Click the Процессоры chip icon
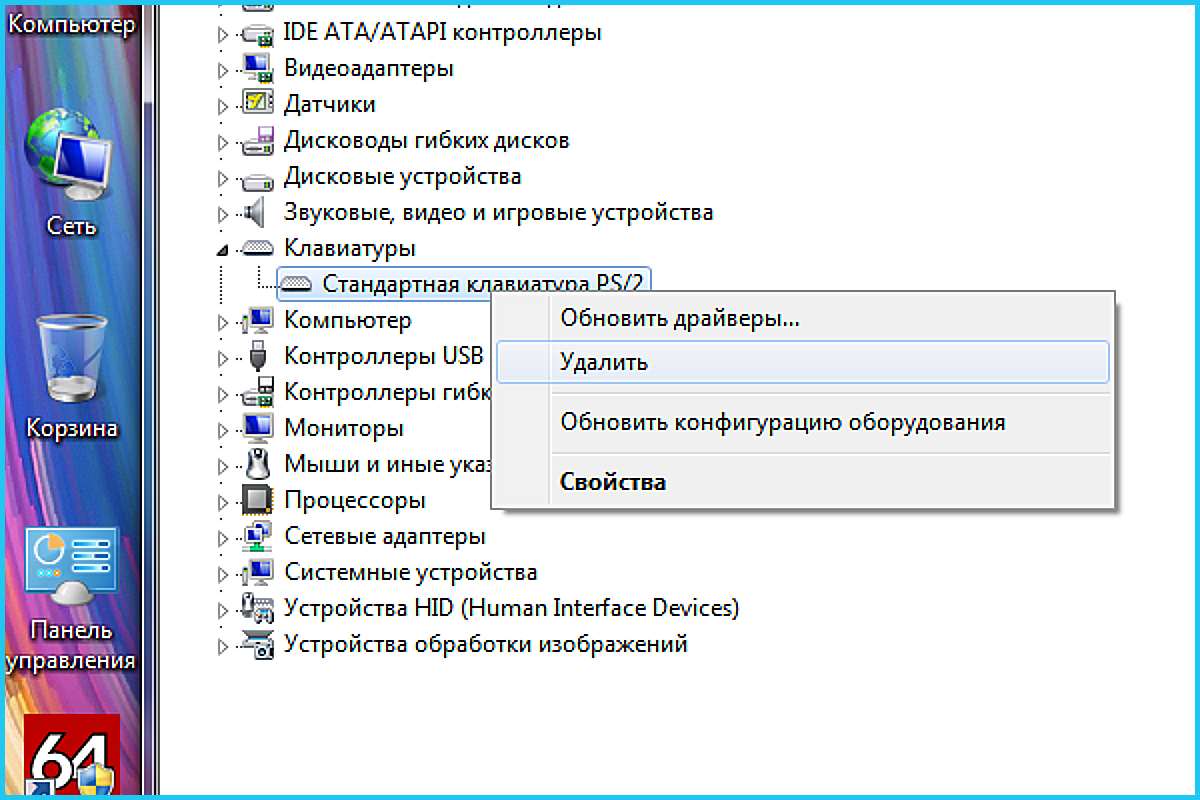 (258, 500)
